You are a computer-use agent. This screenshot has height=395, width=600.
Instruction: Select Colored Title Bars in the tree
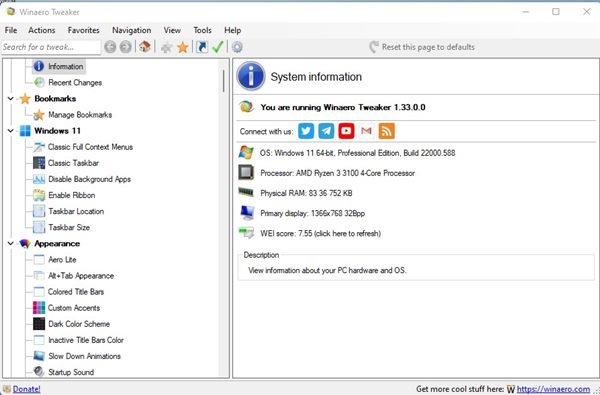pyautogui.click(x=76, y=292)
